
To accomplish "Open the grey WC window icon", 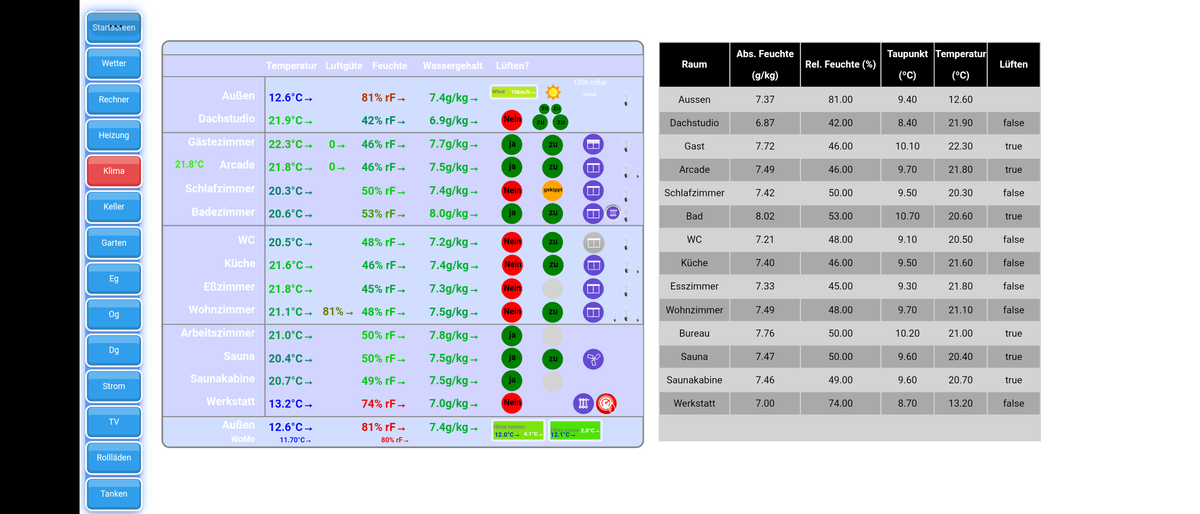I will coord(593,242).
